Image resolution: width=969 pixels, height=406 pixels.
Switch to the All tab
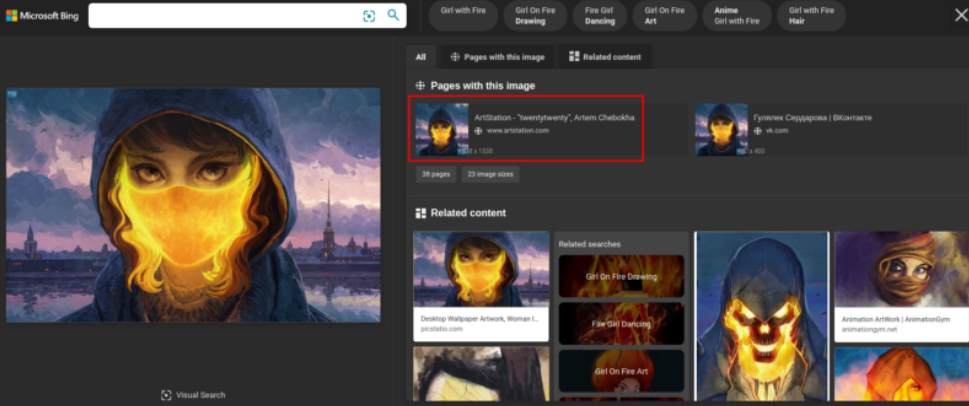click(x=421, y=57)
